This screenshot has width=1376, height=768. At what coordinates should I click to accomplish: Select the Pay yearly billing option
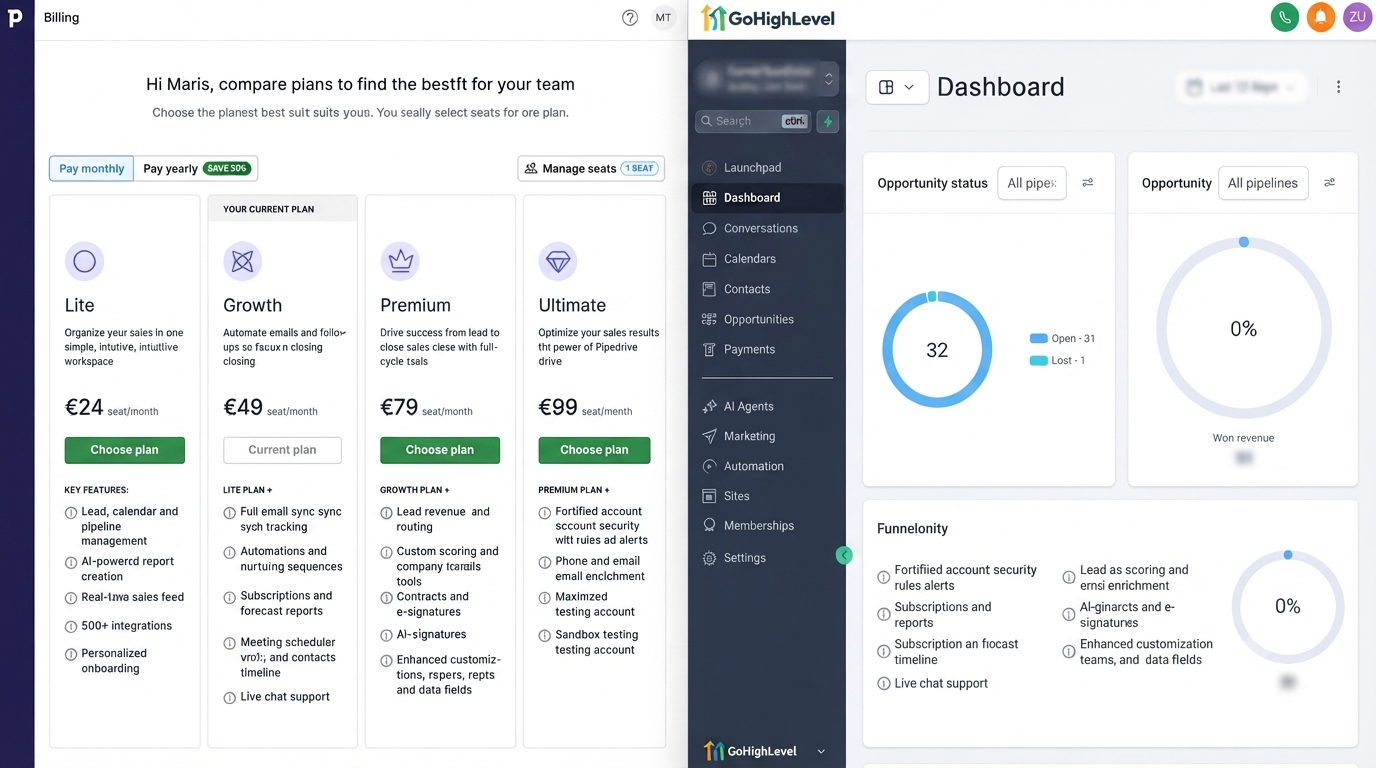point(196,168)
